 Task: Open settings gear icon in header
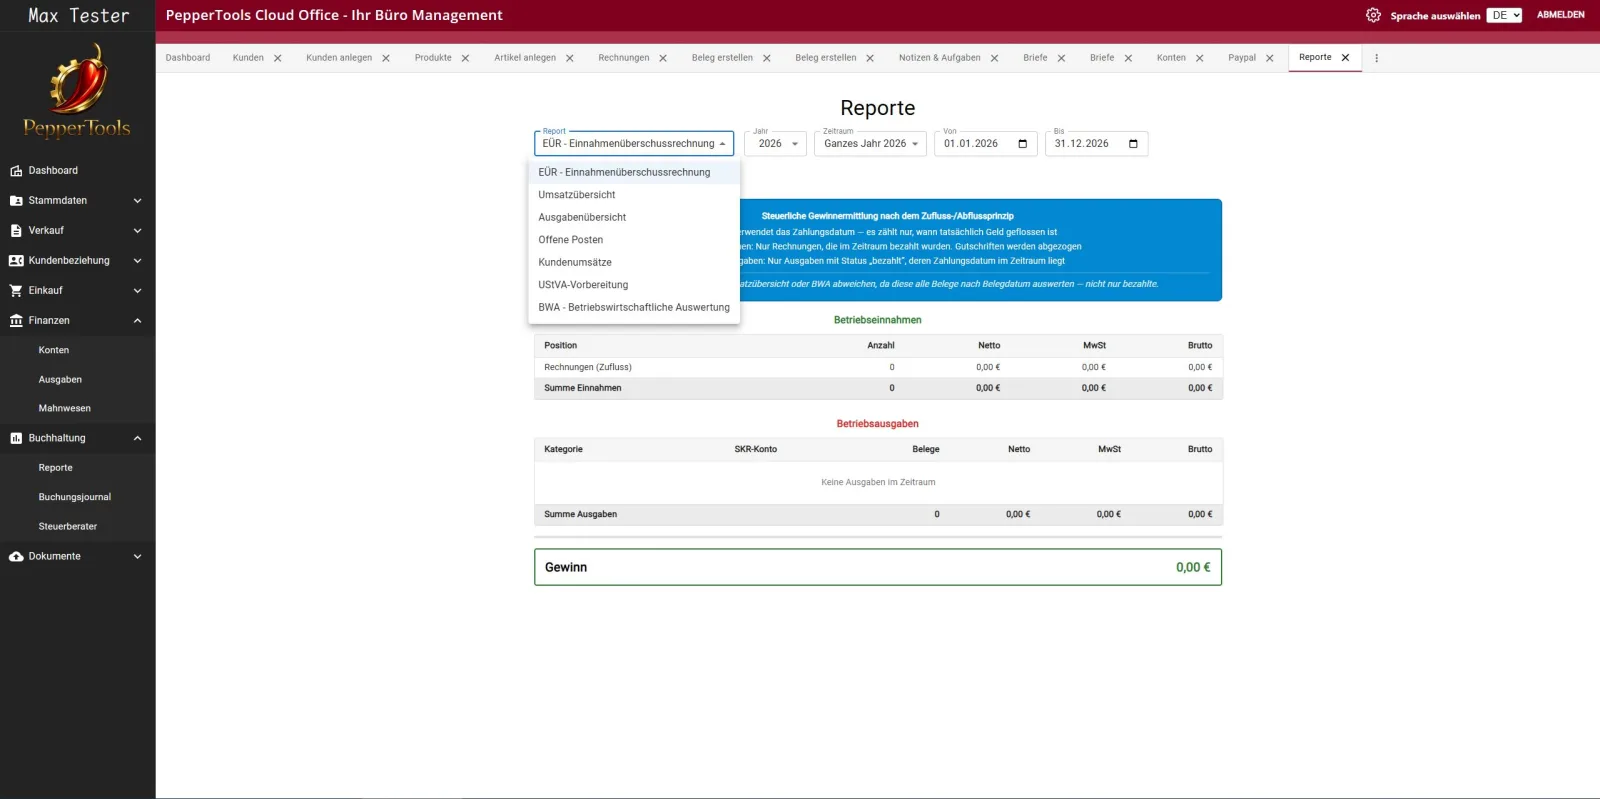(1373, 15)
